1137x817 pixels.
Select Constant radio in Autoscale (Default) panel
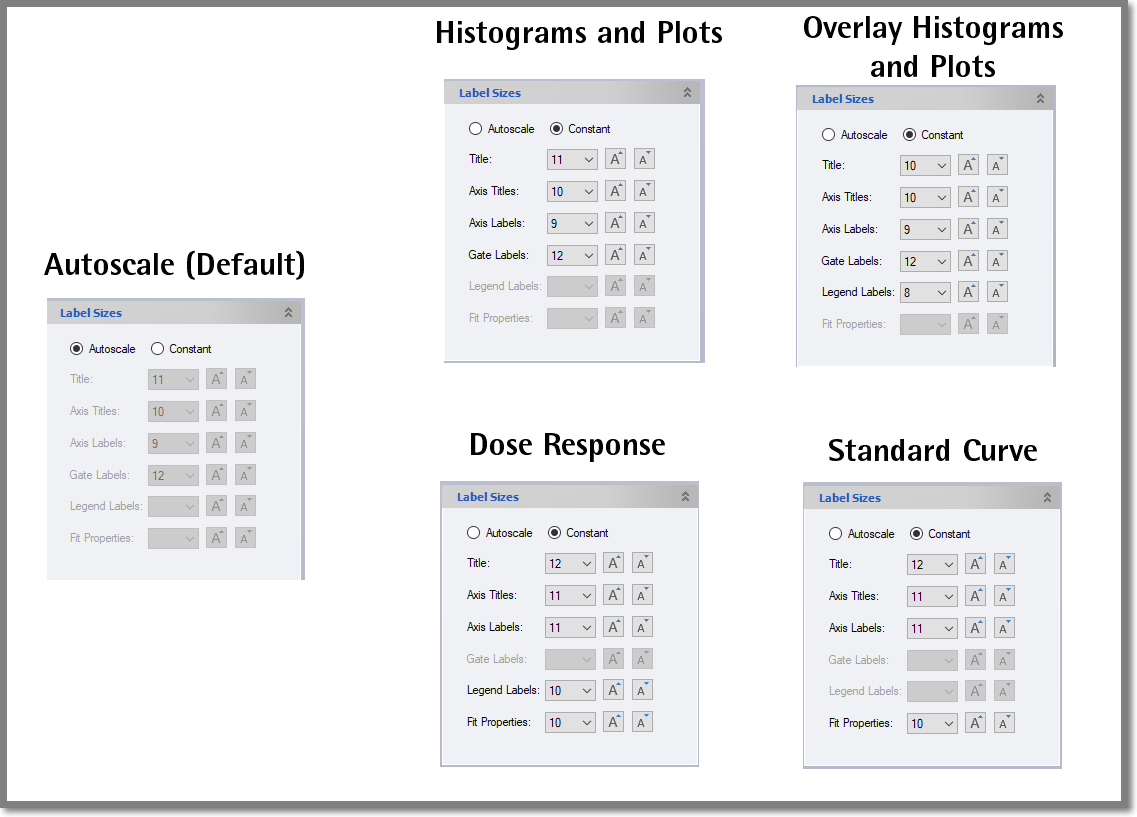pyautogui.click(x=157, y=349)
